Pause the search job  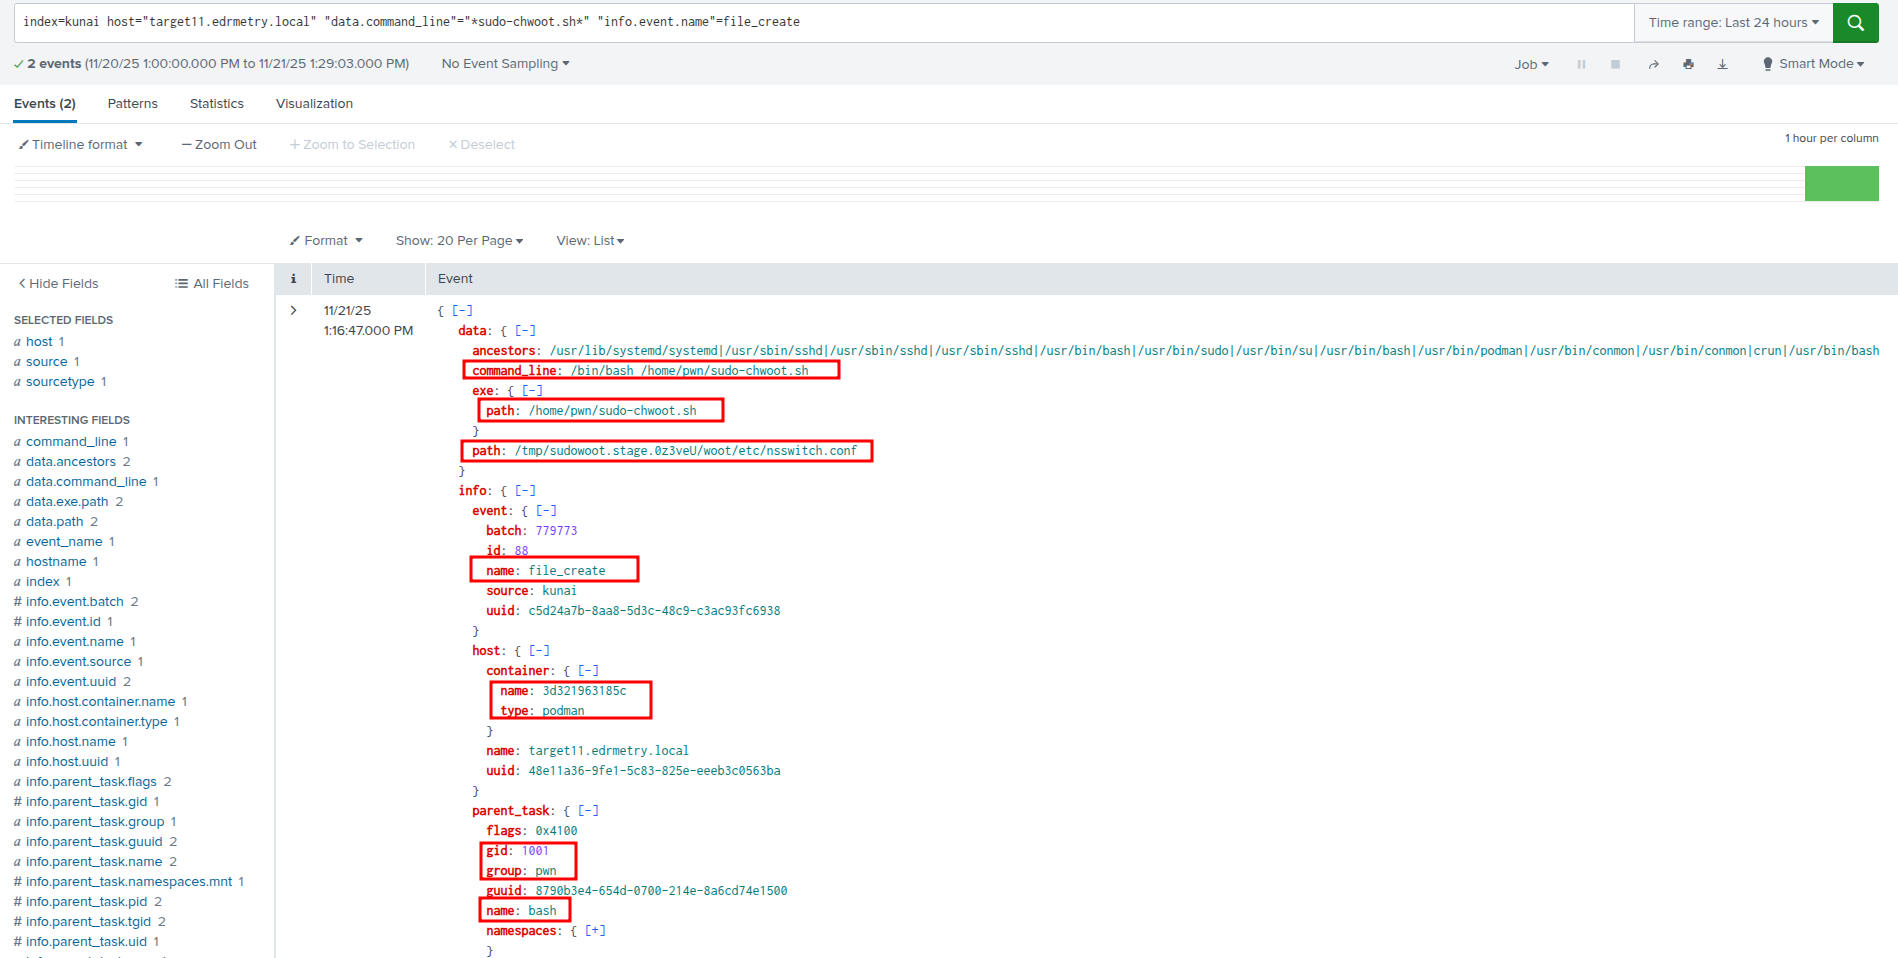pyautogui.click(x=1581, y=64)
